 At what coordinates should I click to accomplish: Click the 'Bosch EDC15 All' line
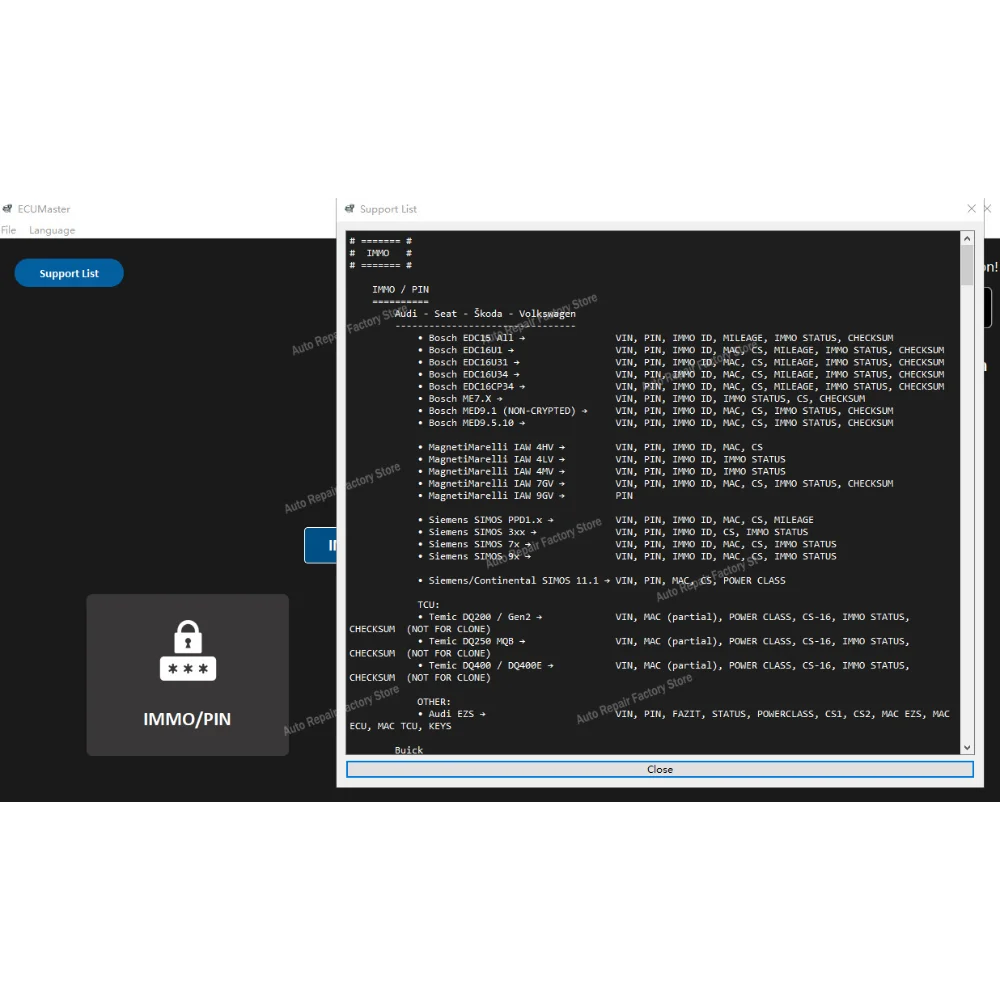656,338
